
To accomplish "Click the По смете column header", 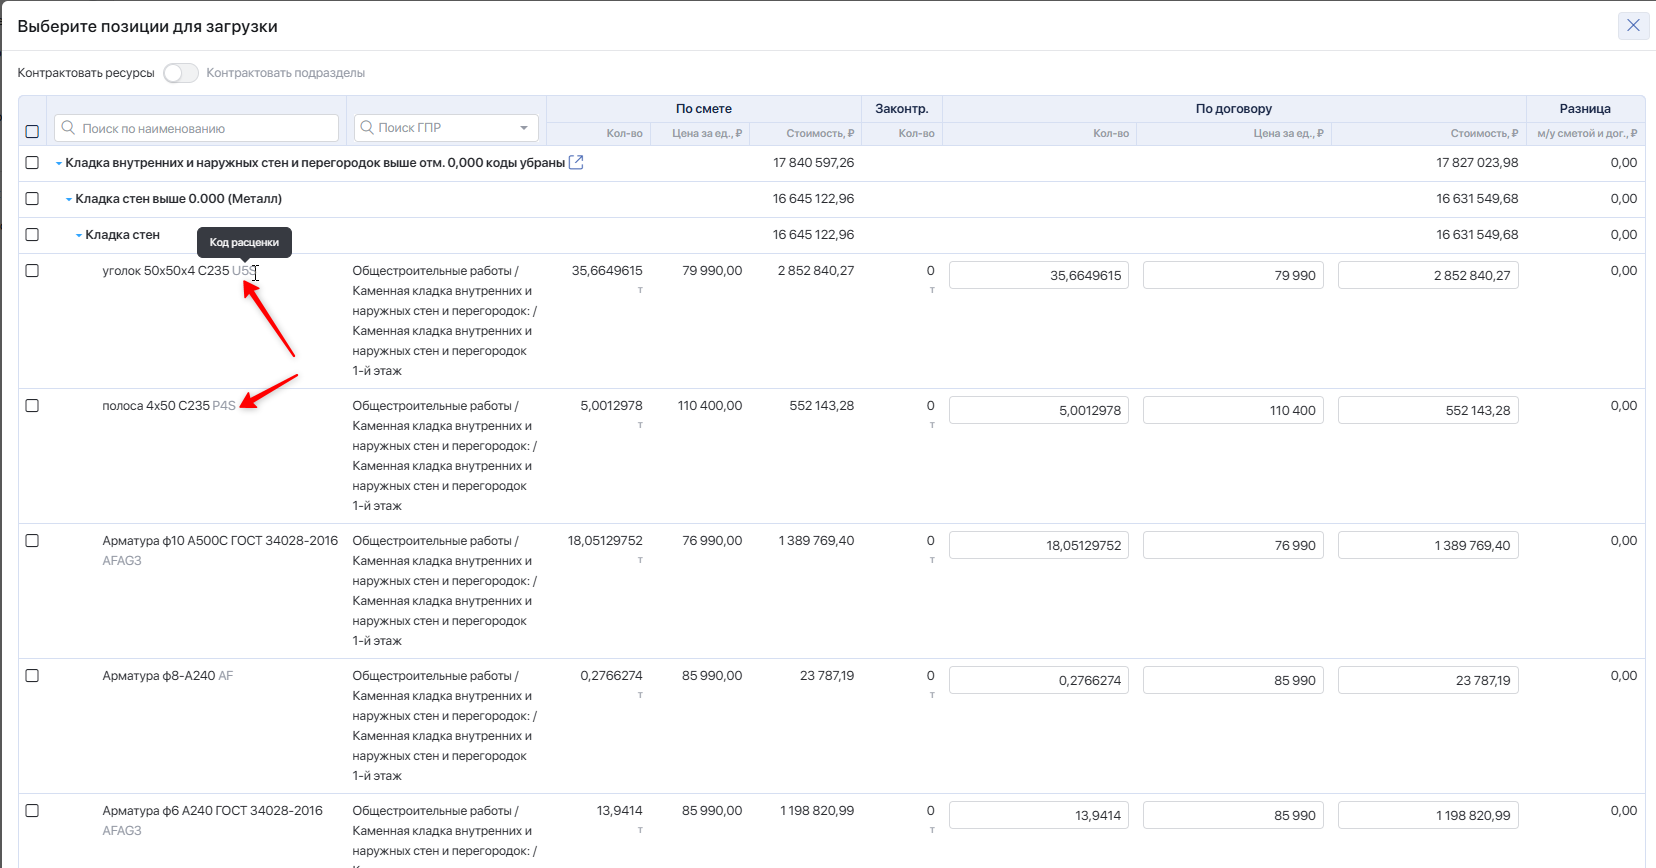I will click(703, 109).
